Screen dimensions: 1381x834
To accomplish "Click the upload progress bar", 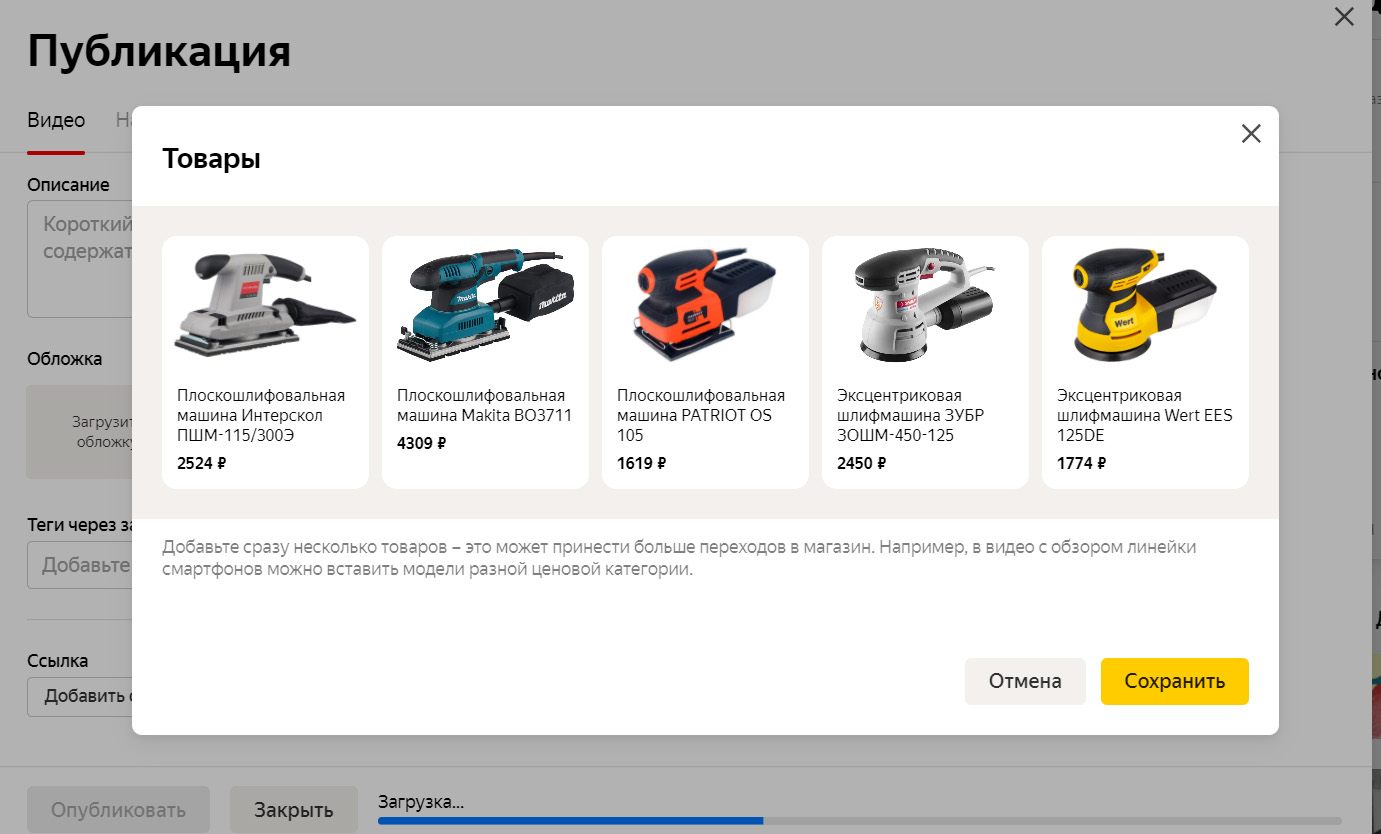I will point(860,821).
